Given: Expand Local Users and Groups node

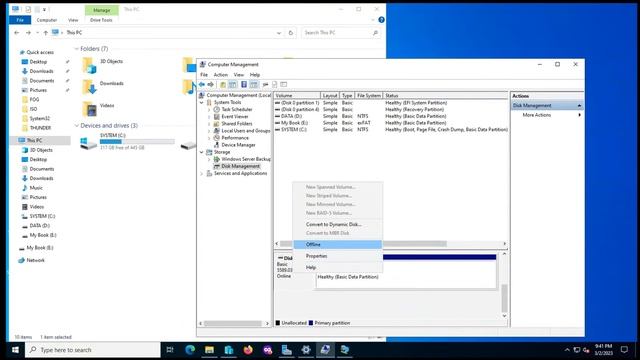Looking at the screenshot, I should pos(209,131).
